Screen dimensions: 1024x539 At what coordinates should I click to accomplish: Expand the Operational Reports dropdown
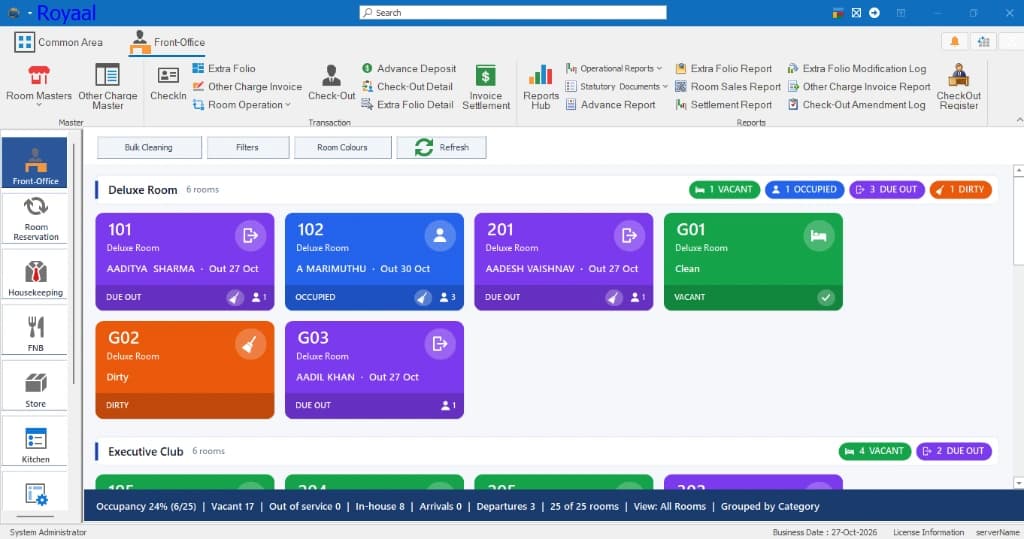(x=614, y=68)
